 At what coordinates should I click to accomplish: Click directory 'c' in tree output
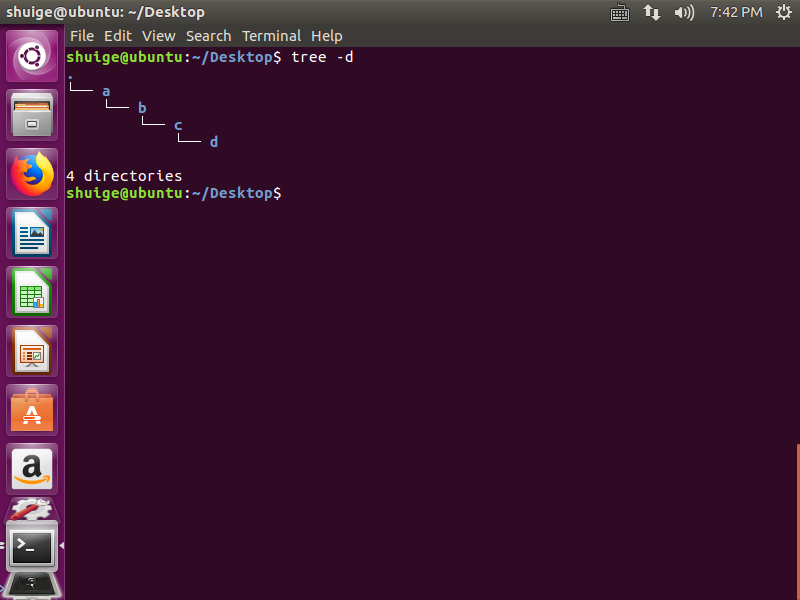178,126
